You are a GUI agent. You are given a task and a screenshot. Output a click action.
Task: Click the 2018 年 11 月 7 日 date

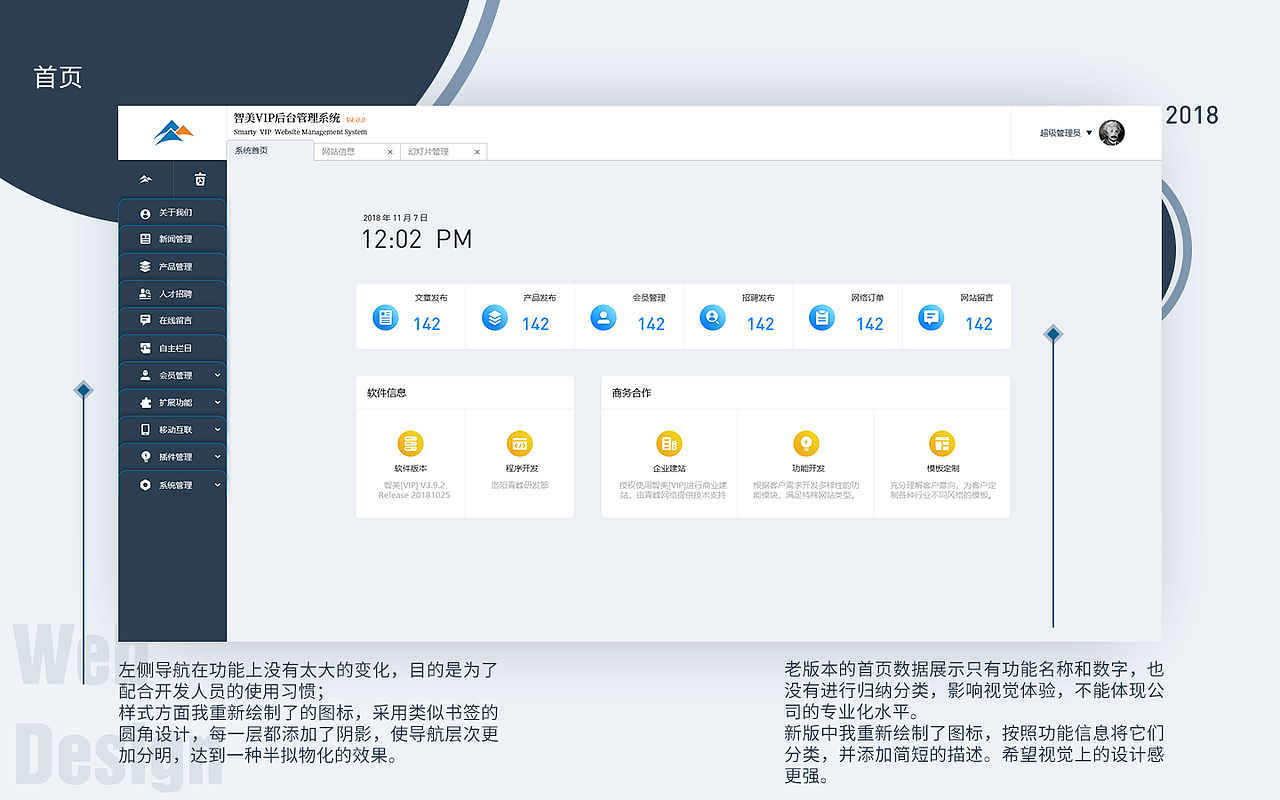coord(395,217)
